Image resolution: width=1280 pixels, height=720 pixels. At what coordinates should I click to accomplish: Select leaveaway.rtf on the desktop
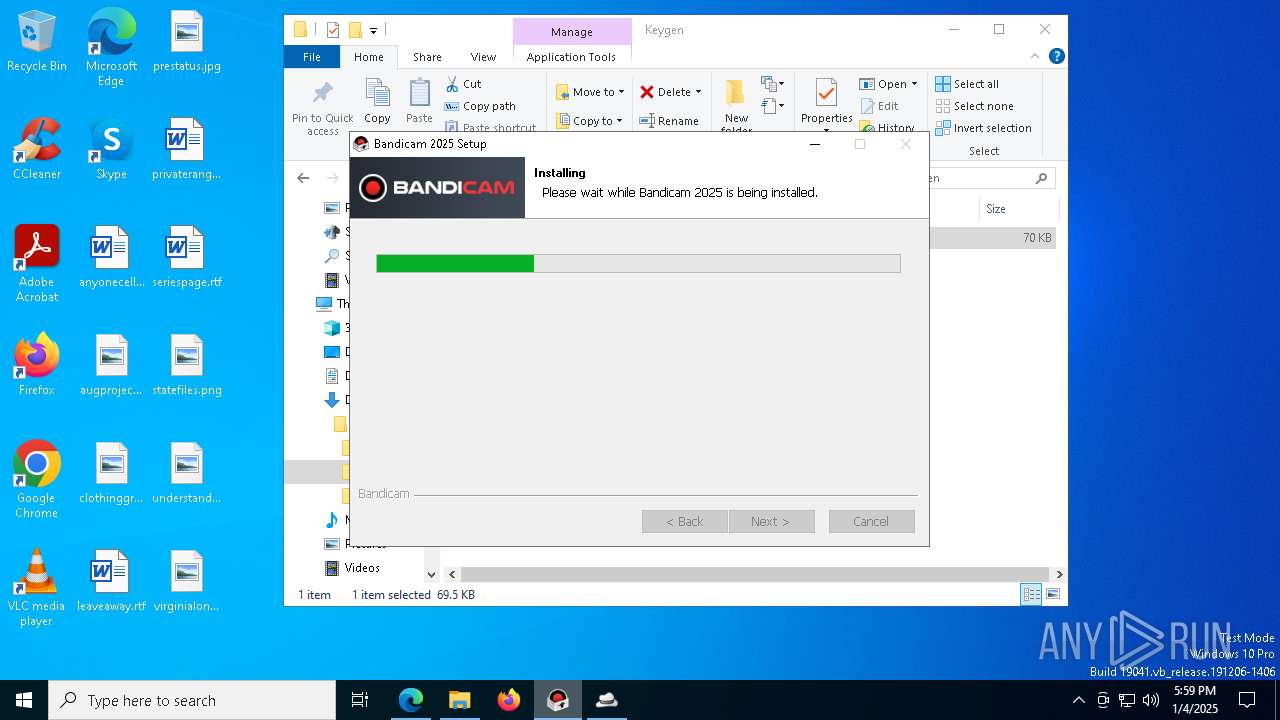point(111,581)
